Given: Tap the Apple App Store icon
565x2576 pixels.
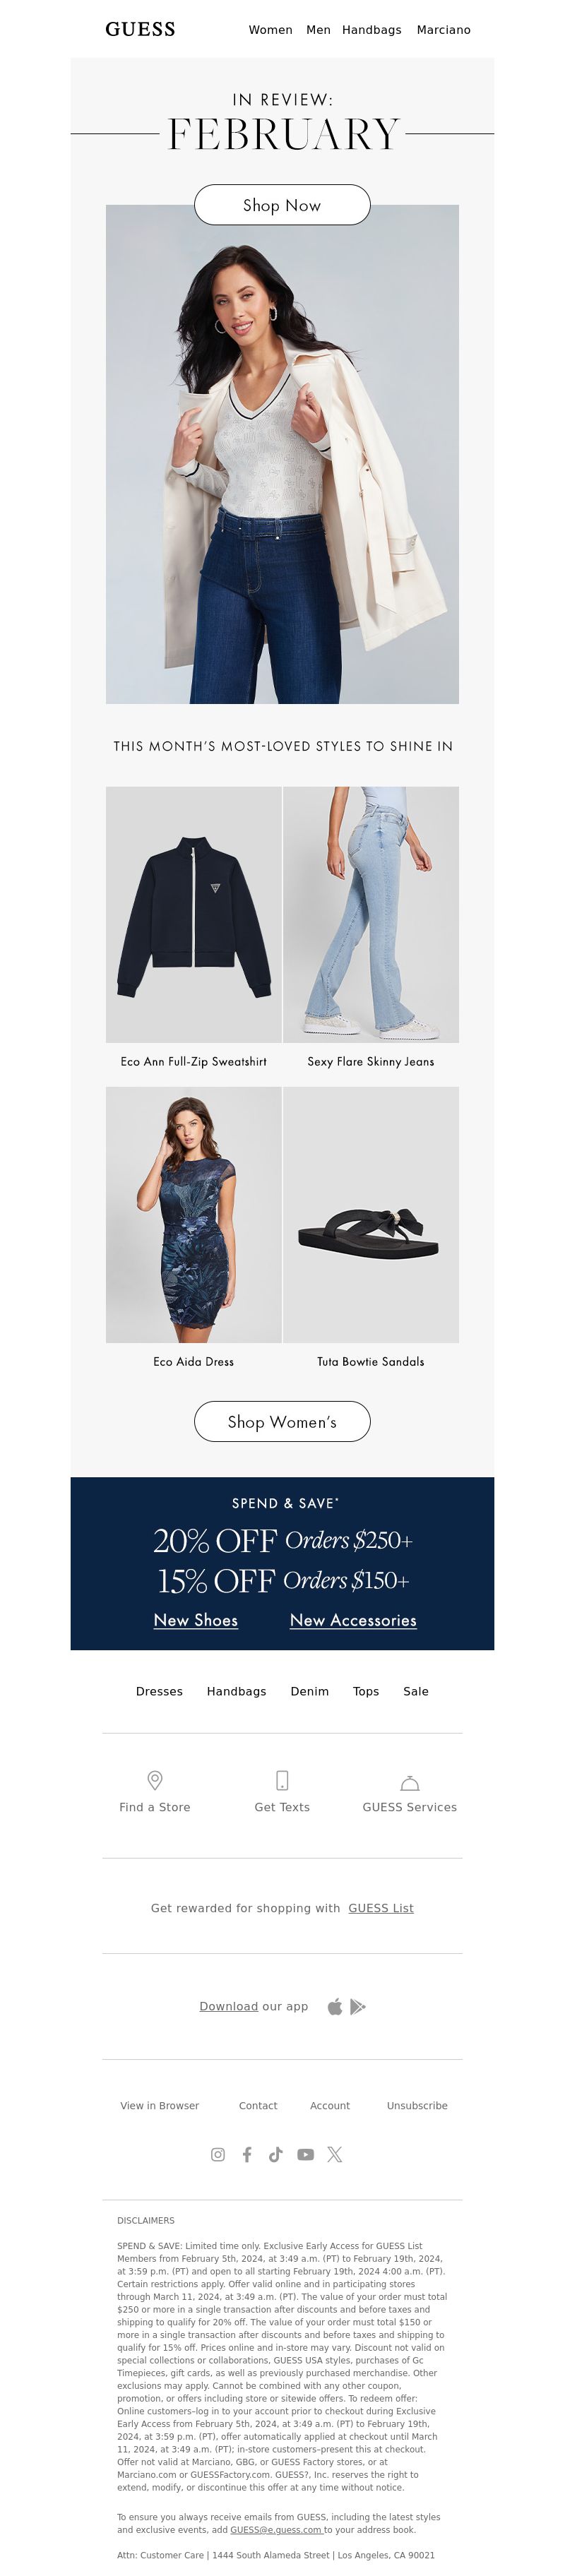Looking at the screenshot, I should [x=335, y=2006].
